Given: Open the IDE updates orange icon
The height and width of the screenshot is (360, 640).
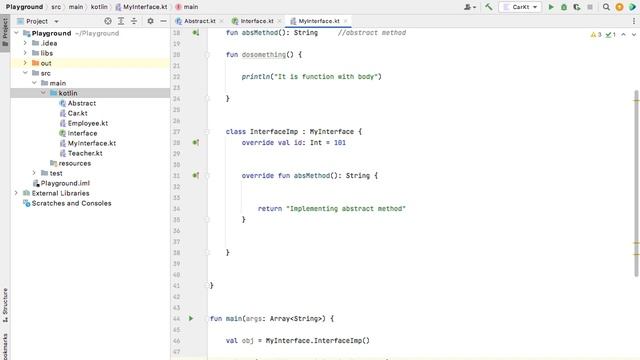Looking at the screenshot, I should [x=619, y=7].
